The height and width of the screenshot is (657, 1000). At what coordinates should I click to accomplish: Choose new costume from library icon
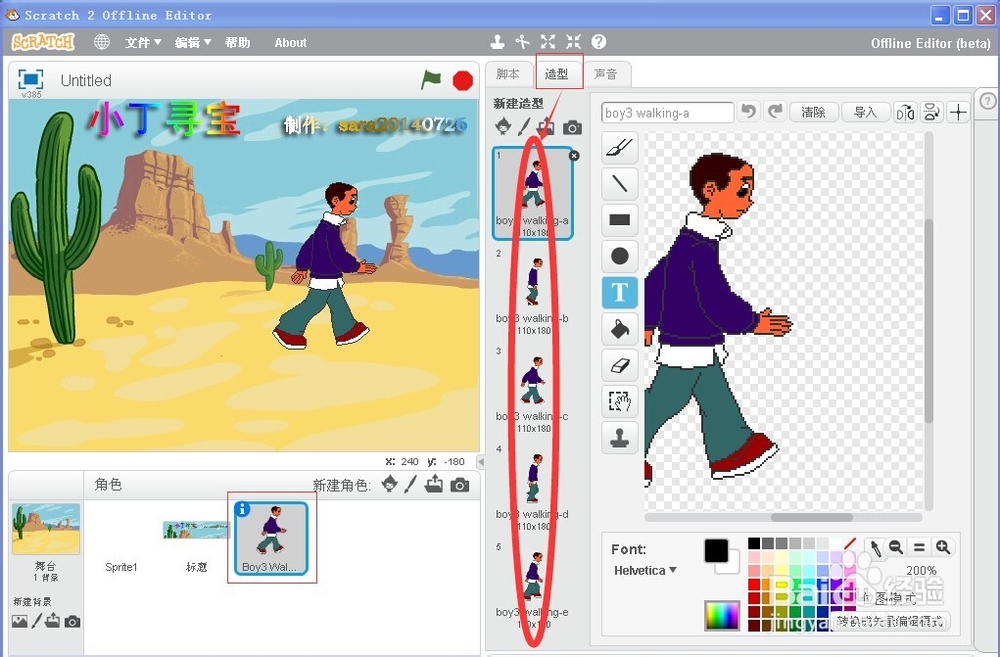click(x=503, y=126)
